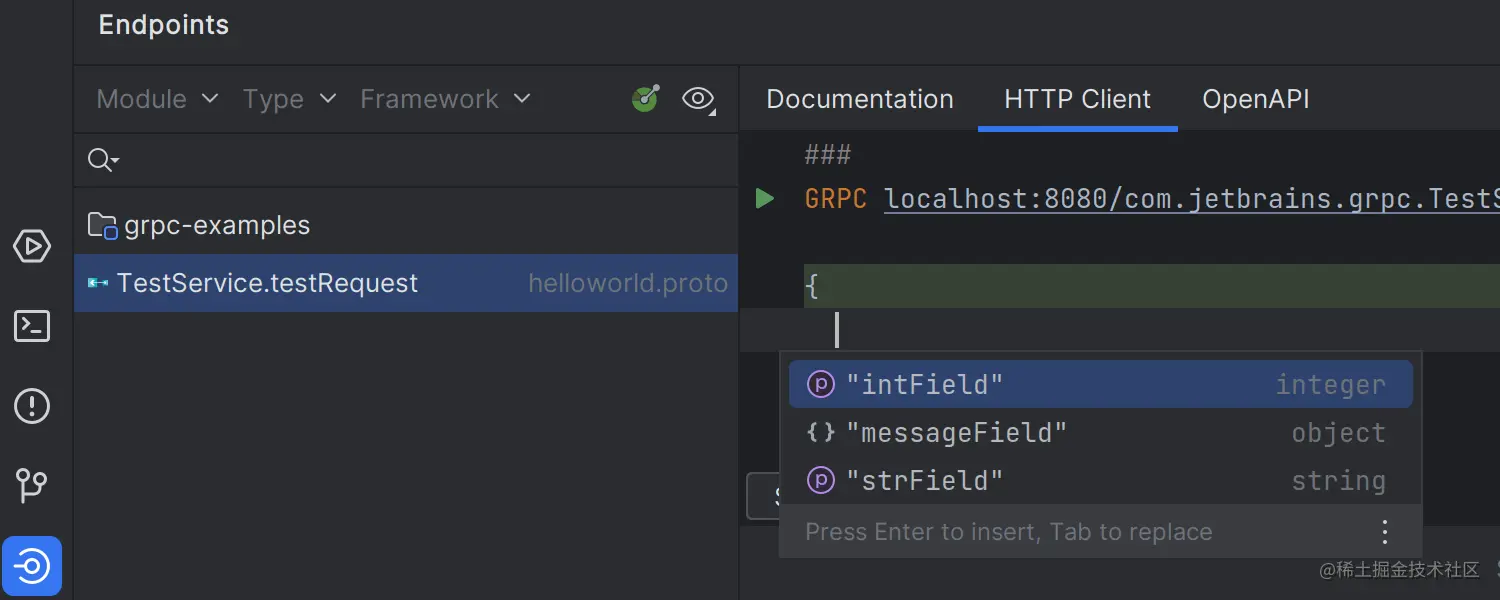This screenshot has width=1500, height=600.
Task: Select the Endpoints tool window icon
Action: coord(32,566)
